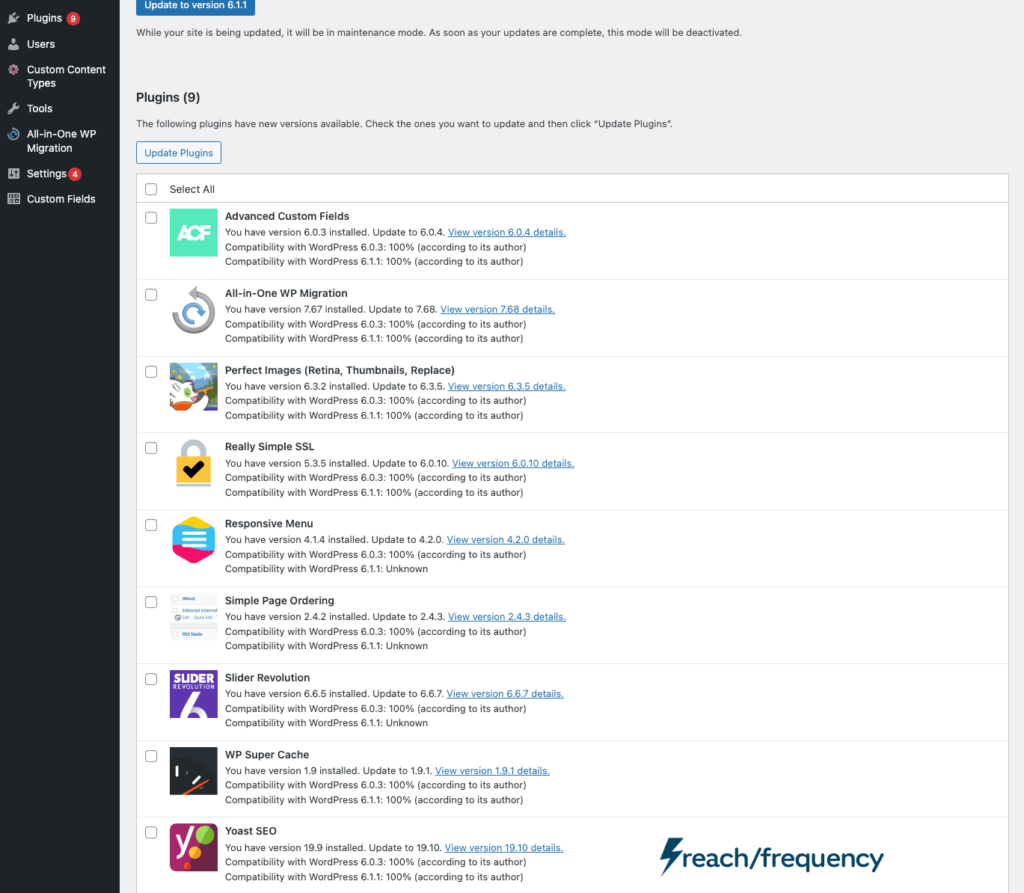This screenshot has width=1024, height=893.
Task: Open the All-in-One WP Migration sidebar menu
Action: [59, 141]
